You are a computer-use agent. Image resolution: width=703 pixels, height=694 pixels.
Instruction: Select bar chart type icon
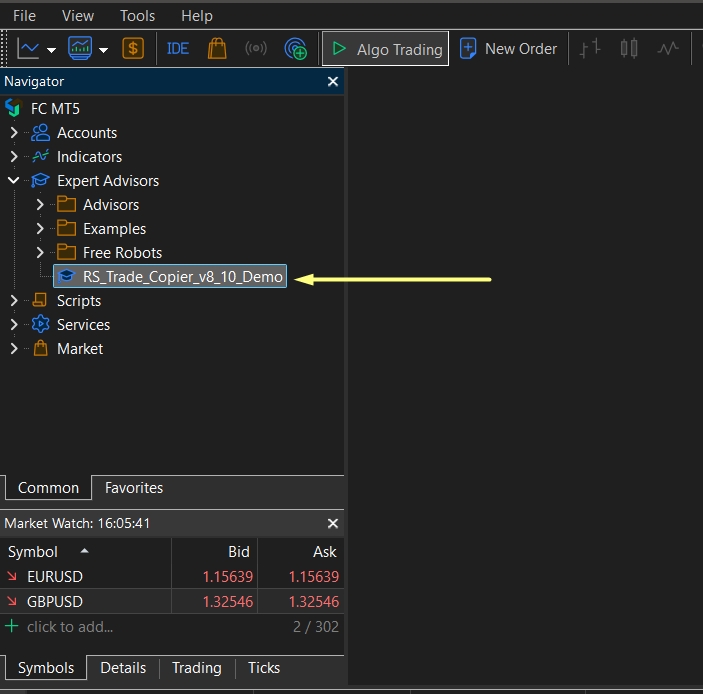coord(590,48)
